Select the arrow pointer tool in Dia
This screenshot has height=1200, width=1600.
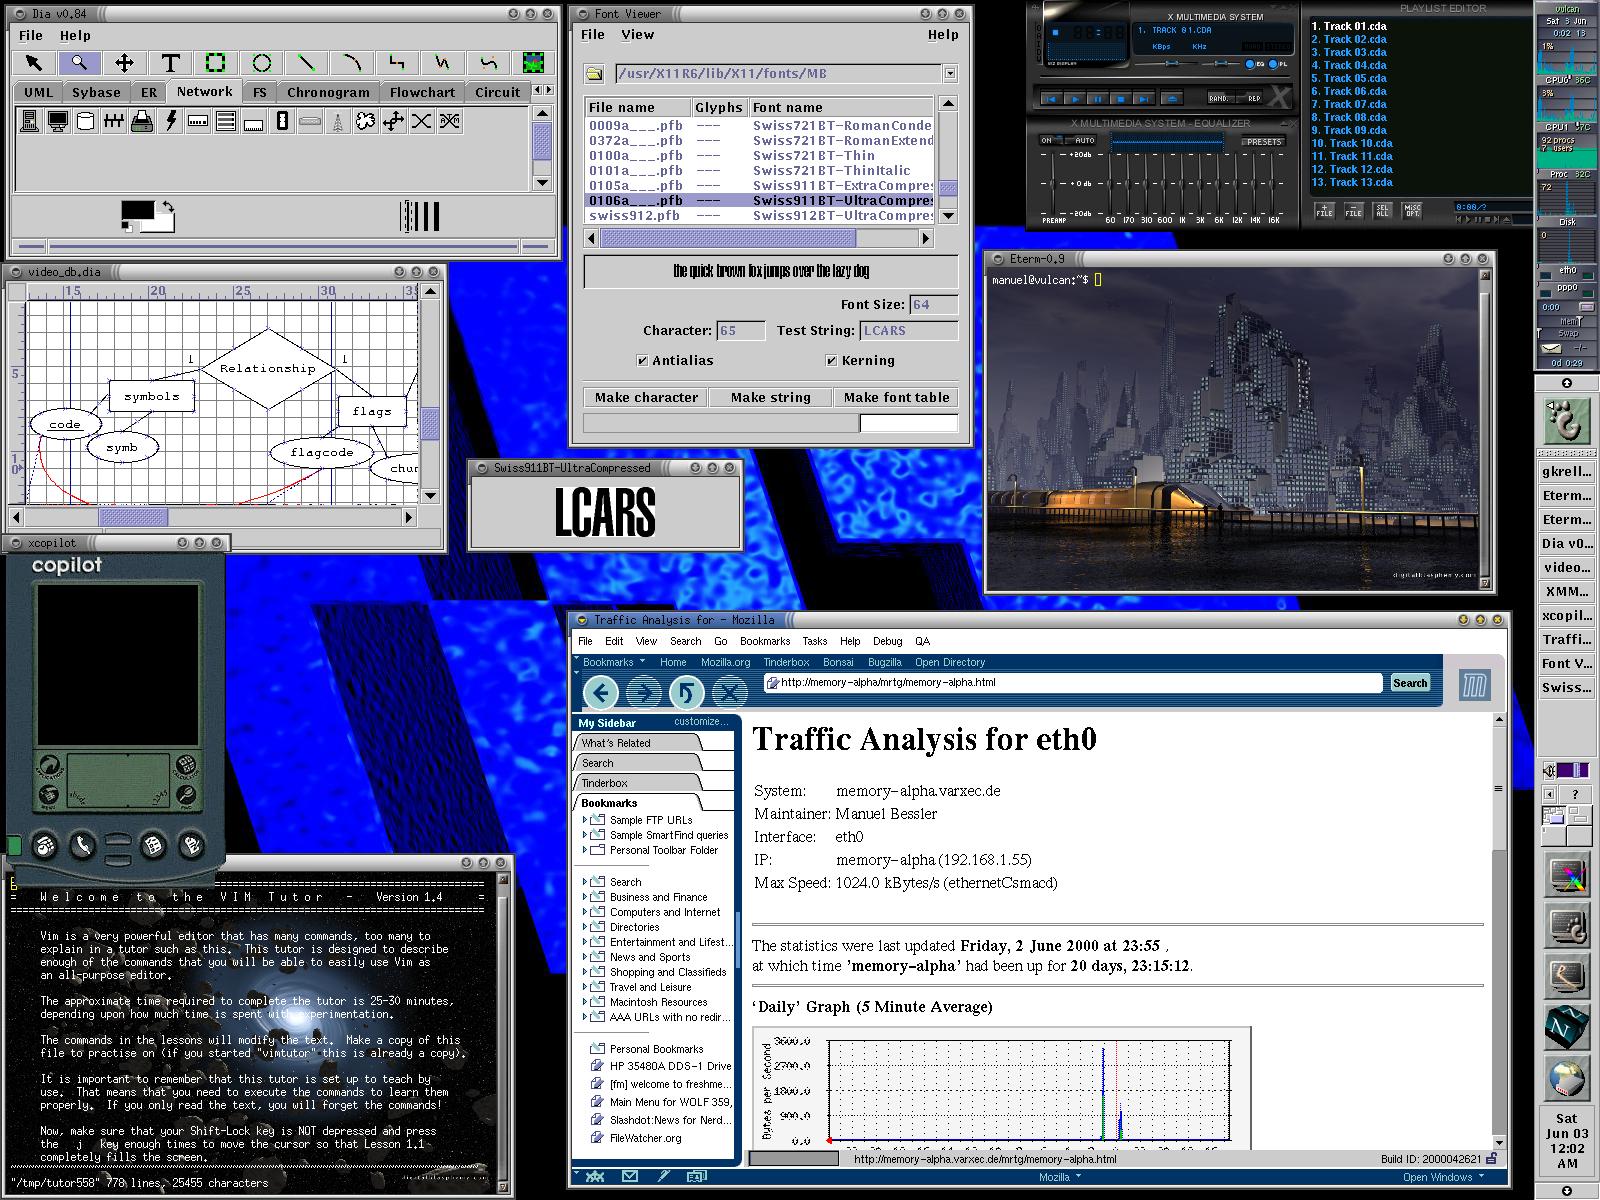[x=33, y=63]
